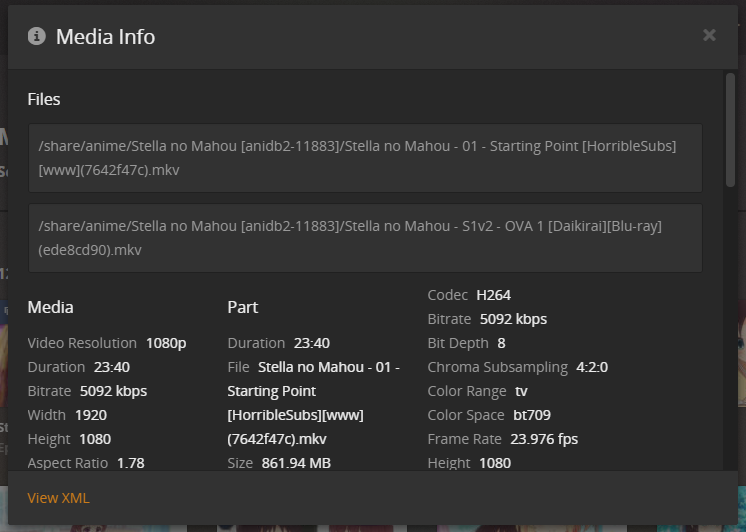Click the Codec value H264
Image resolution: width=746 pixels, height=532 pixels.
pos(493,295)
